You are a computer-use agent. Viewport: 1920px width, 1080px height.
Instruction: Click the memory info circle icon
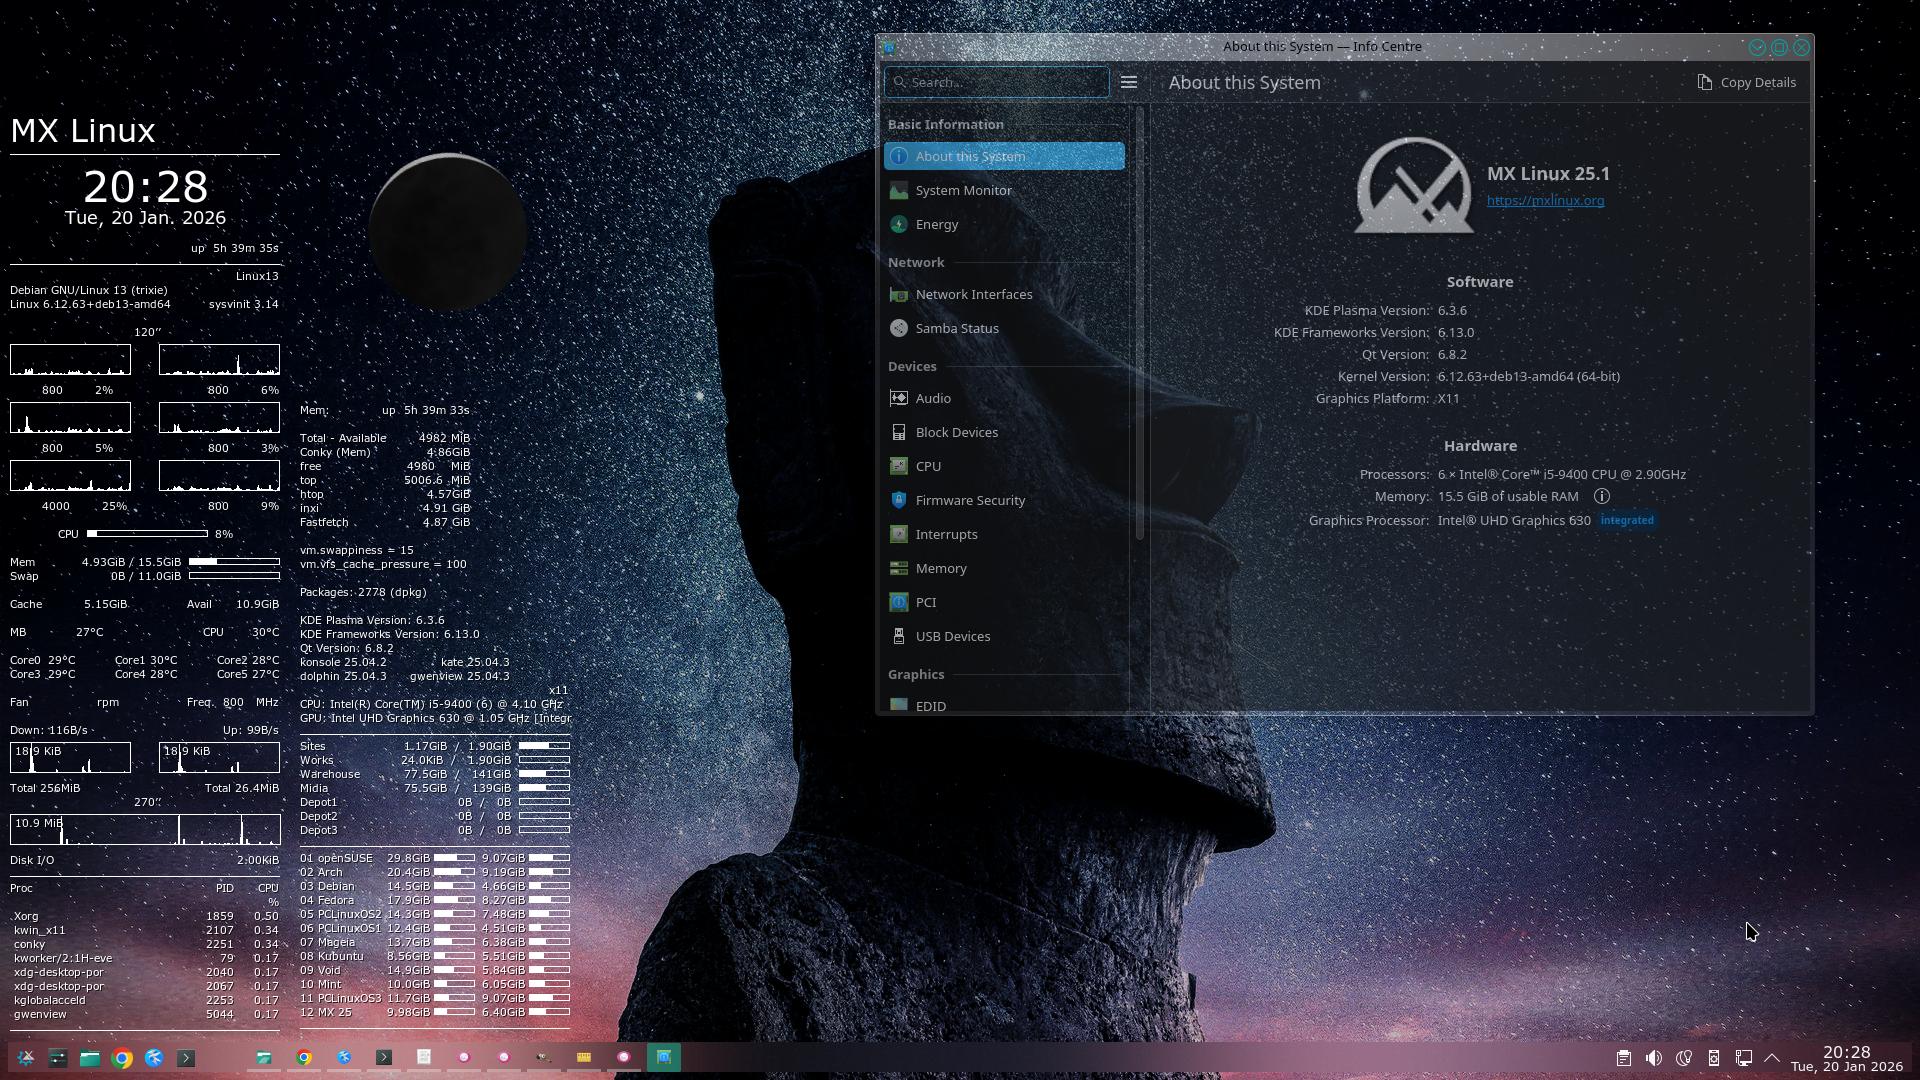[1601, 497]
